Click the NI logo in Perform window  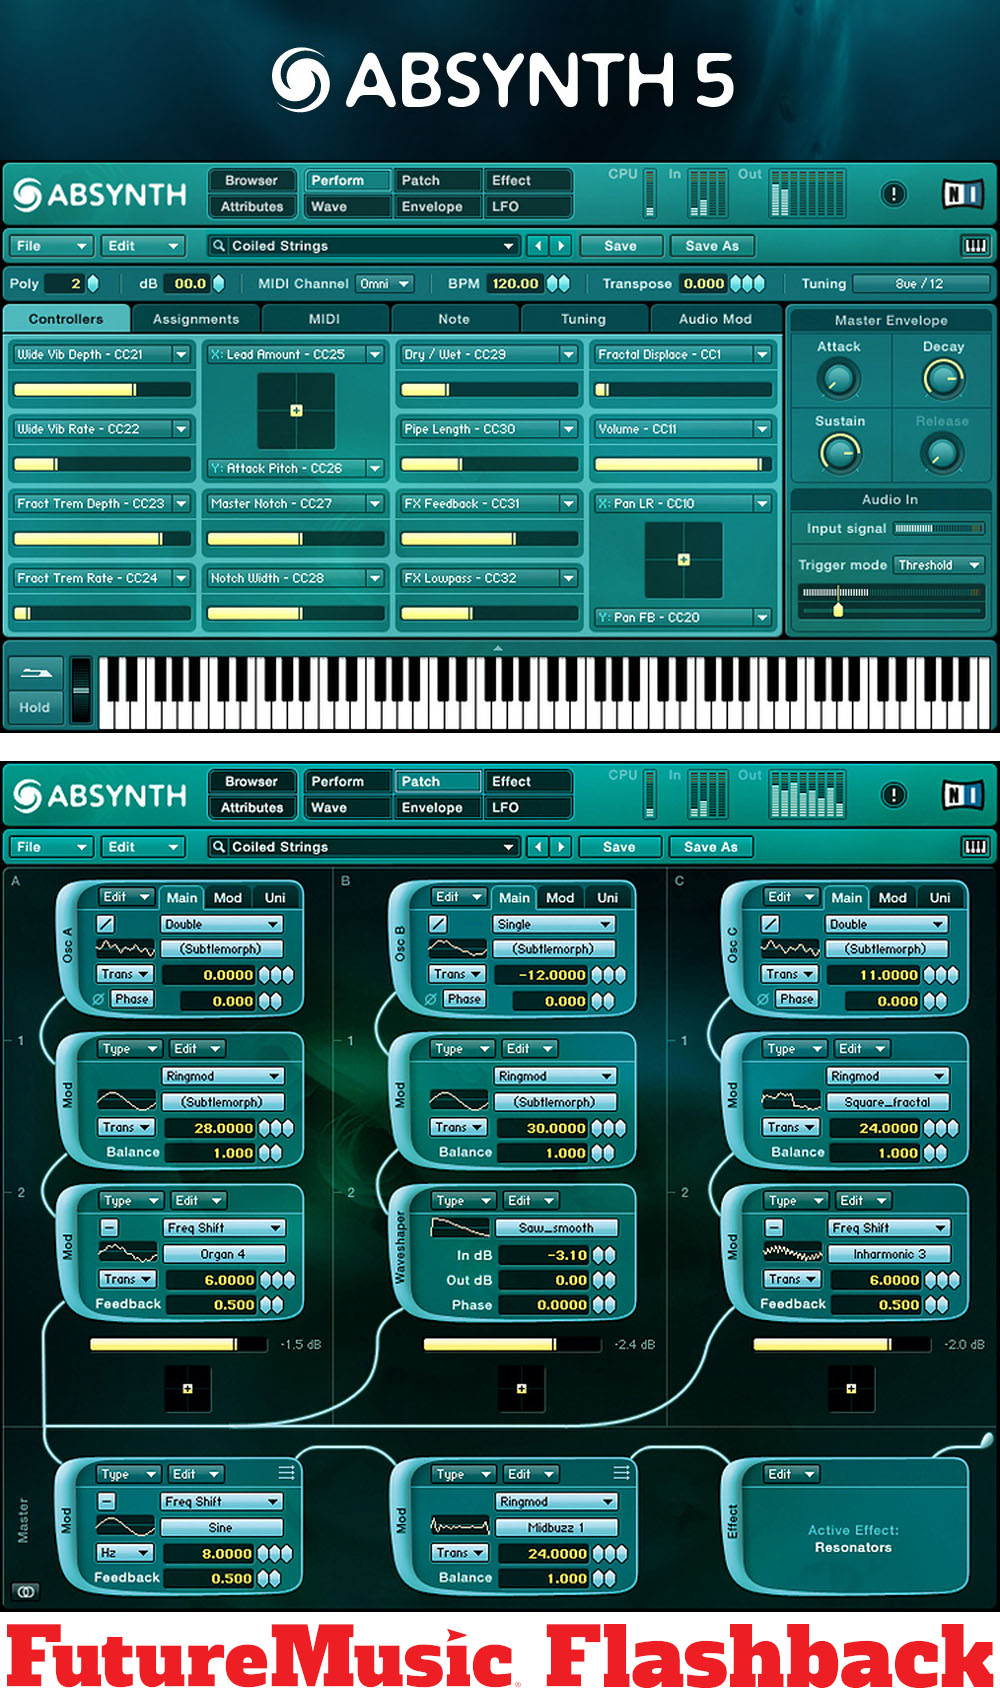962,194
